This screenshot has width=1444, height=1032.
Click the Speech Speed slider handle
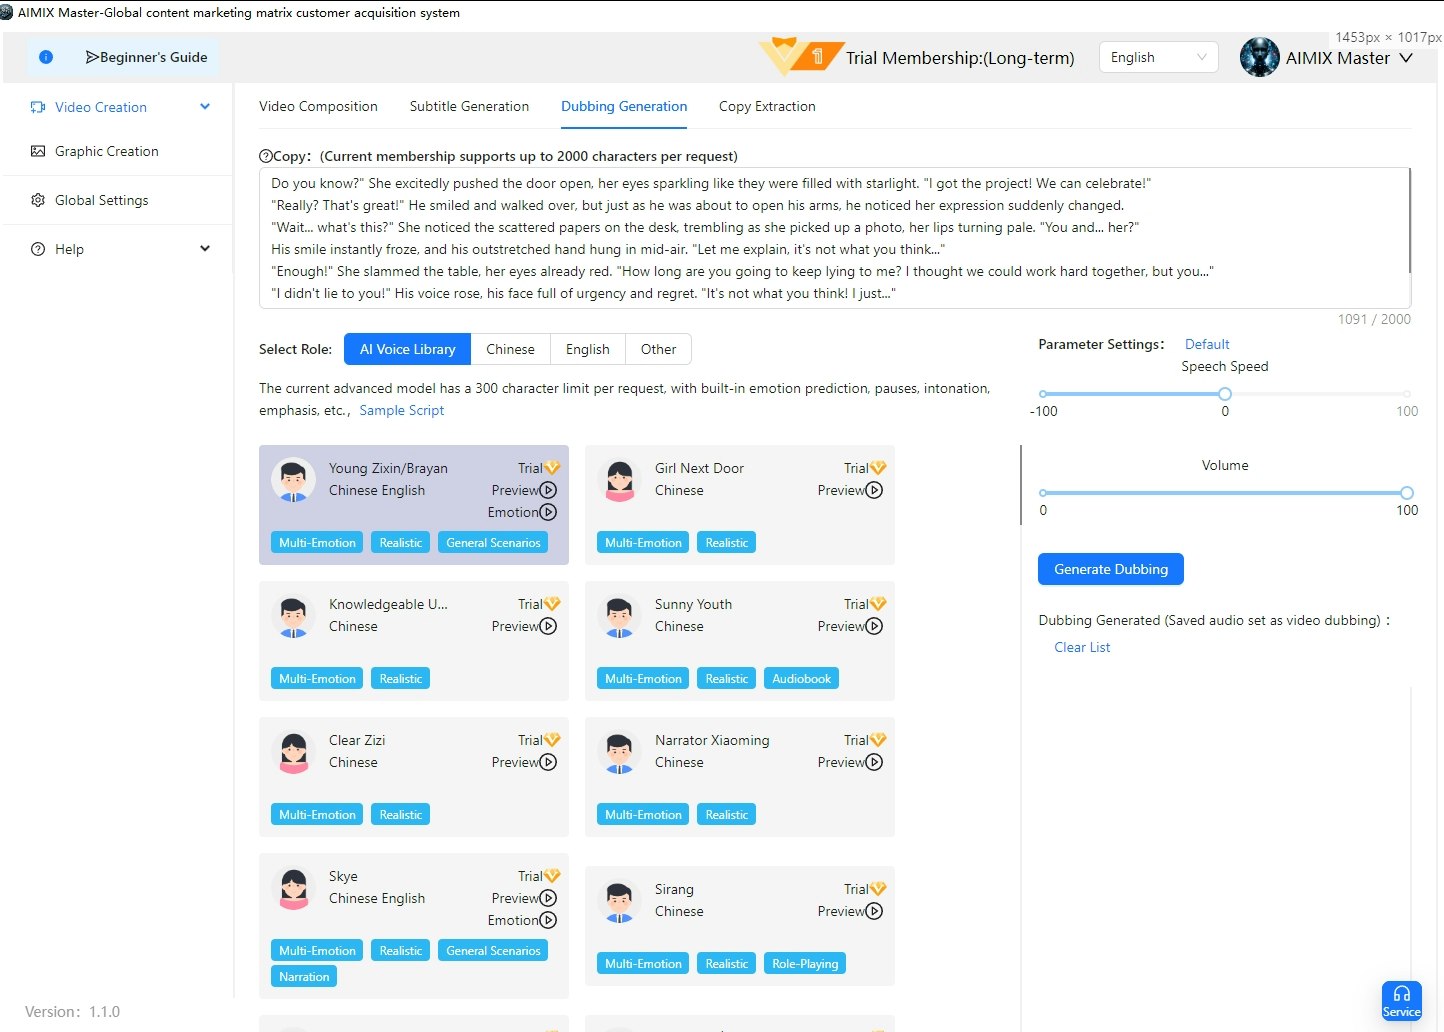[x=1225, y=394]
